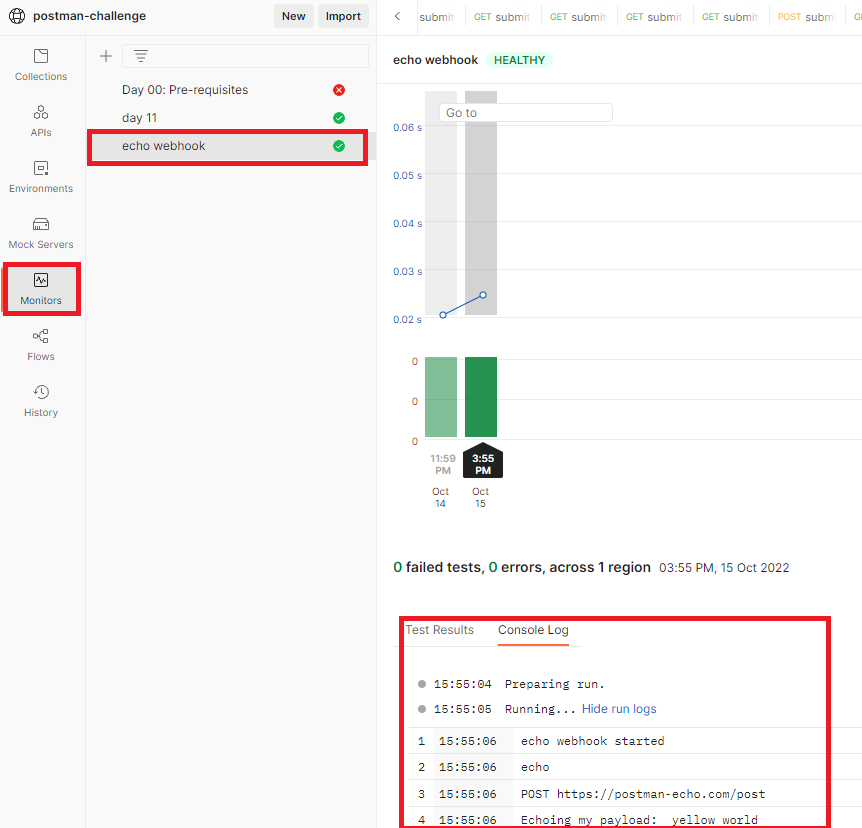
Task: Click log line 2 'echo'
Action: [535, 767]
